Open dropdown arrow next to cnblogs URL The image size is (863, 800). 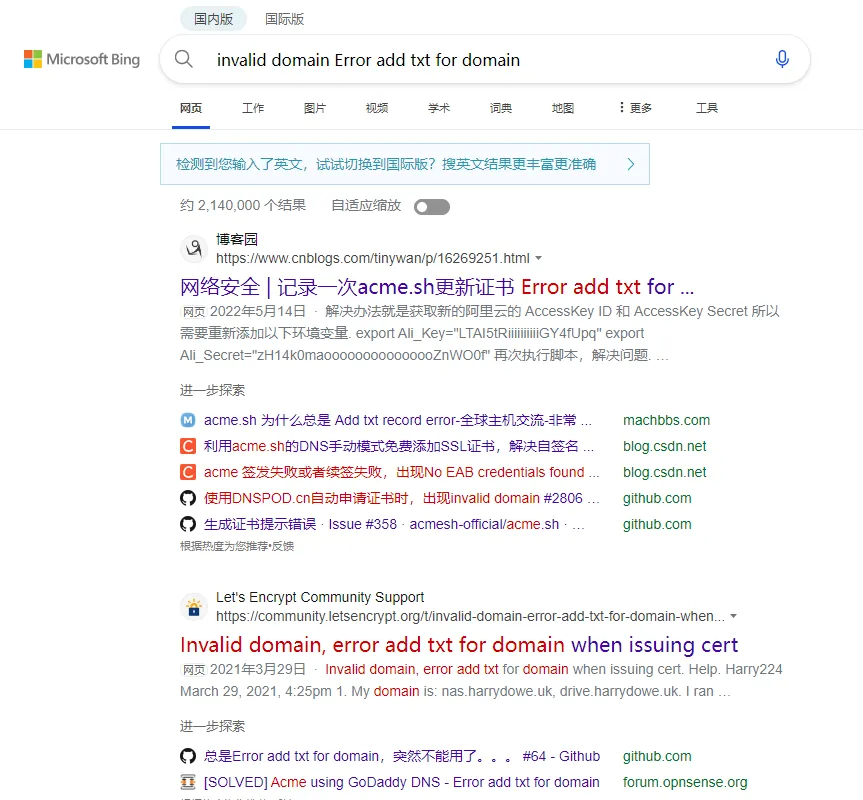point(539,258)
